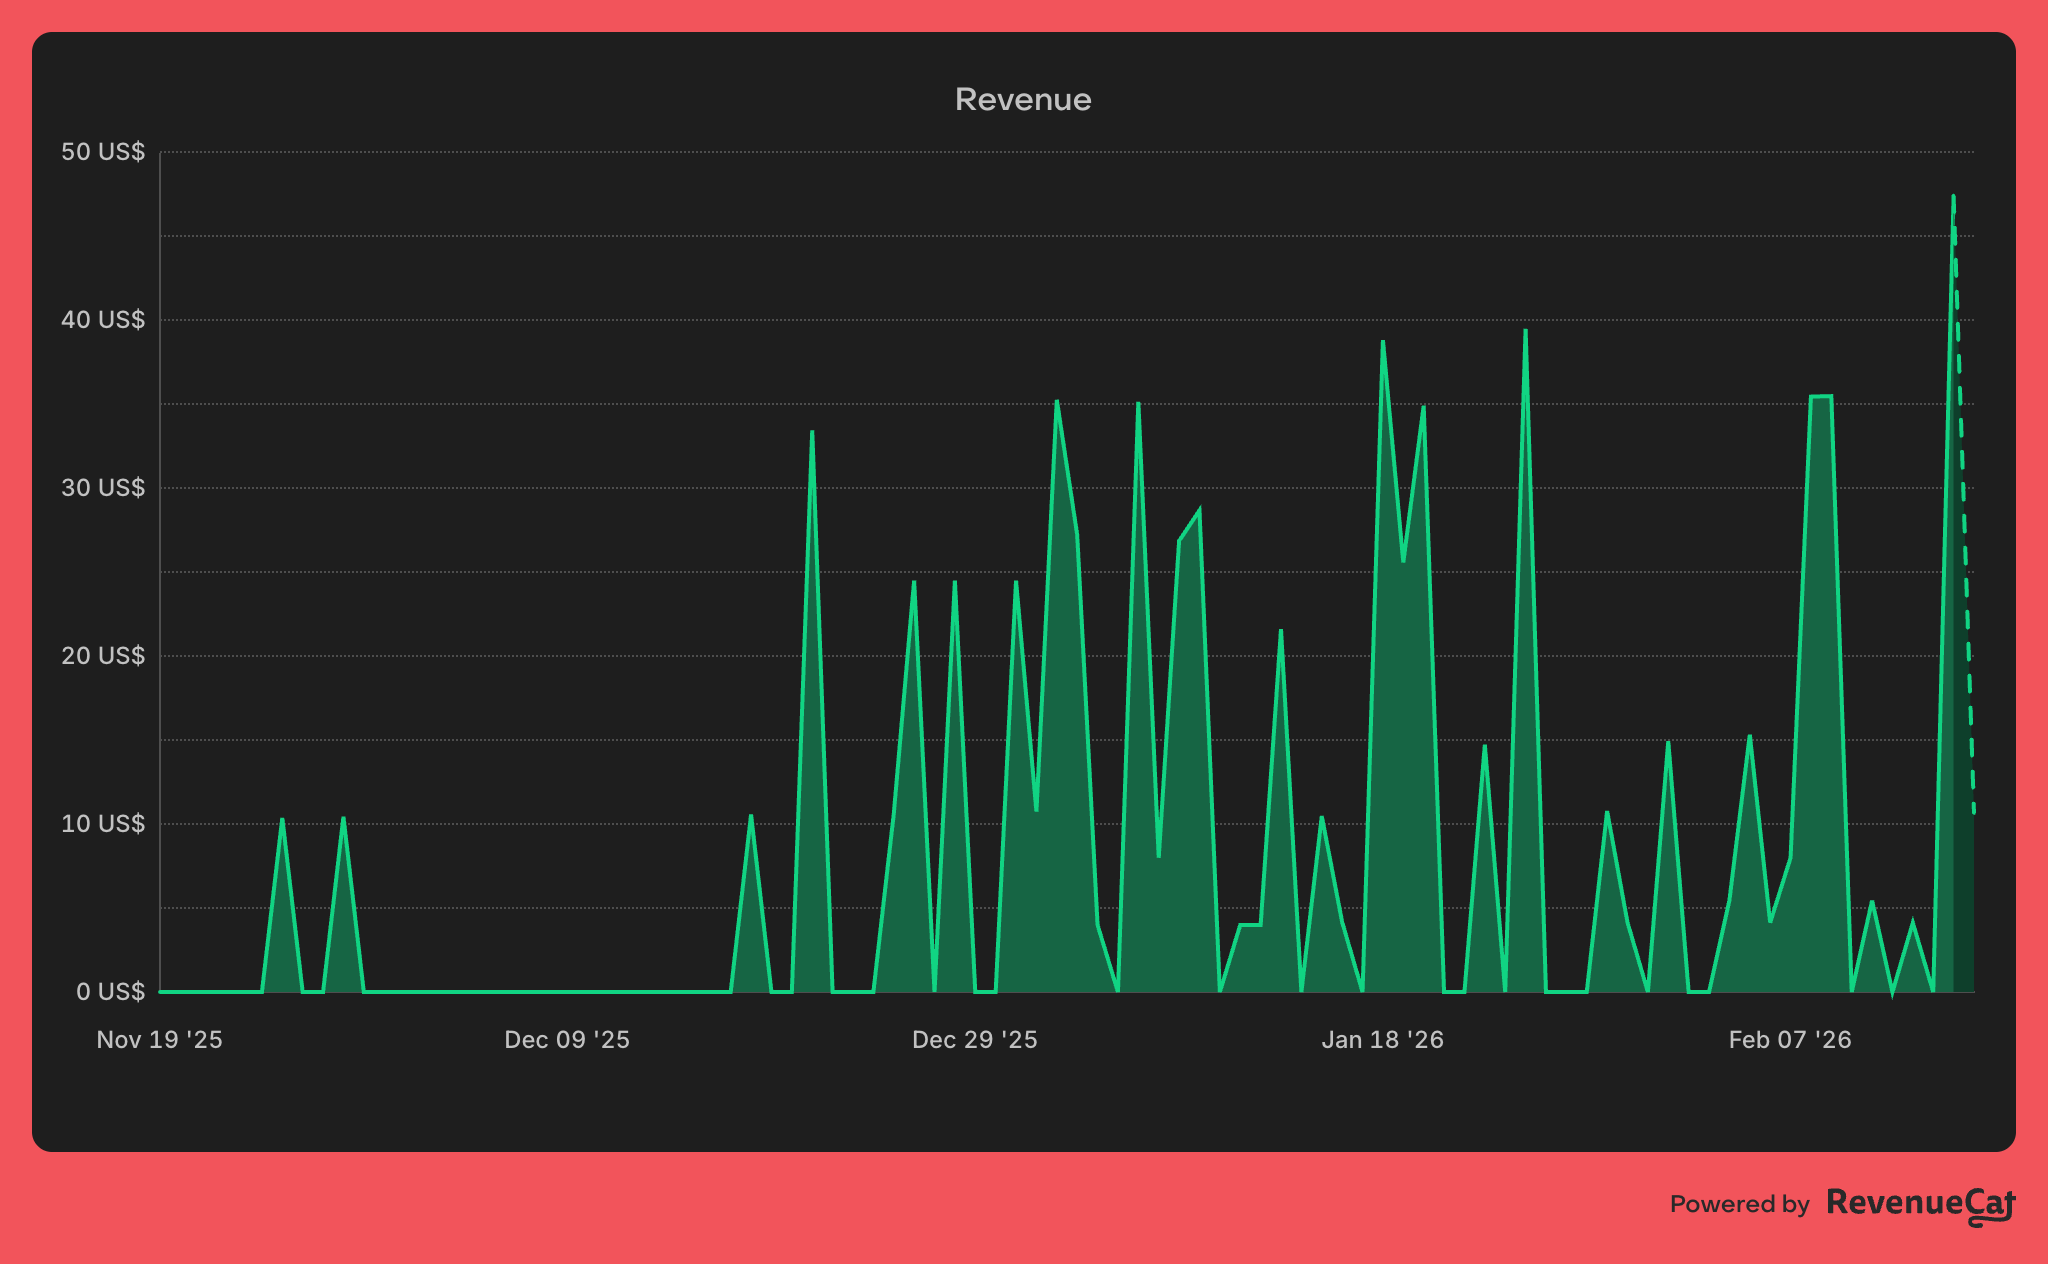Click the highest revenue peak near 47 US$
The height and width of the screenshot is (1264, 2048).
point(1953,198)
